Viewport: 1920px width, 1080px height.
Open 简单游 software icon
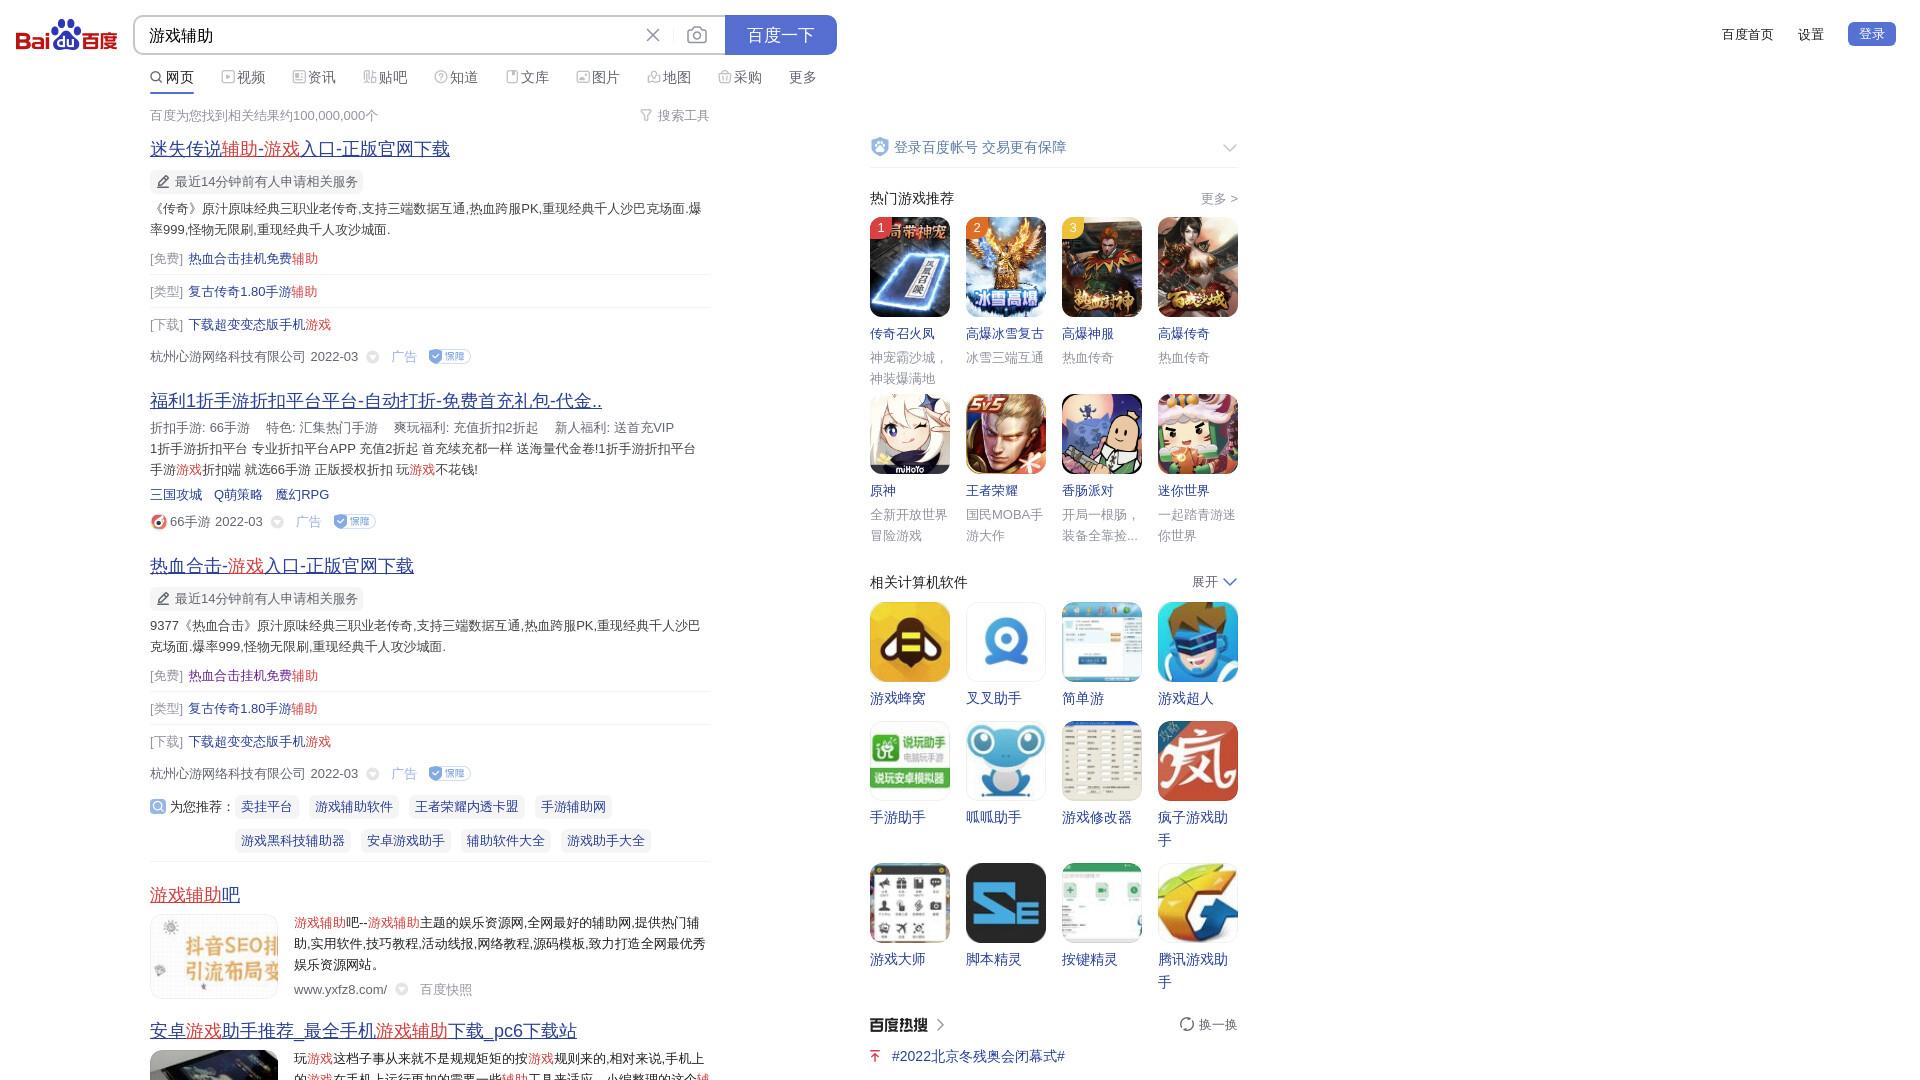tap(1102, 642)
